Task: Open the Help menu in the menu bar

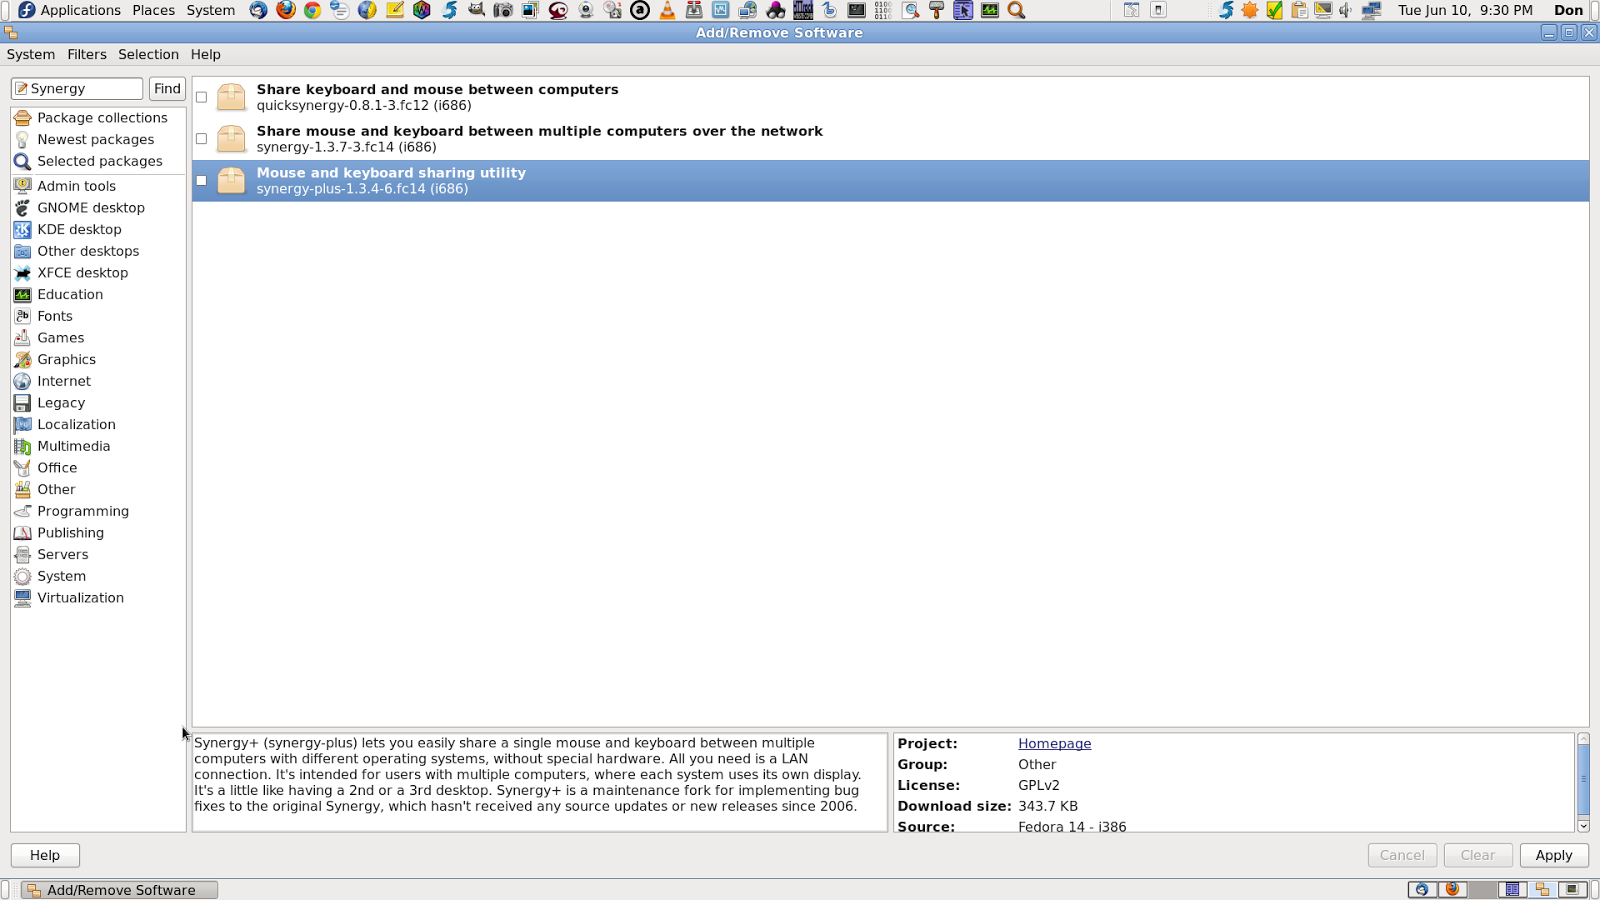Action: [205, 54]
